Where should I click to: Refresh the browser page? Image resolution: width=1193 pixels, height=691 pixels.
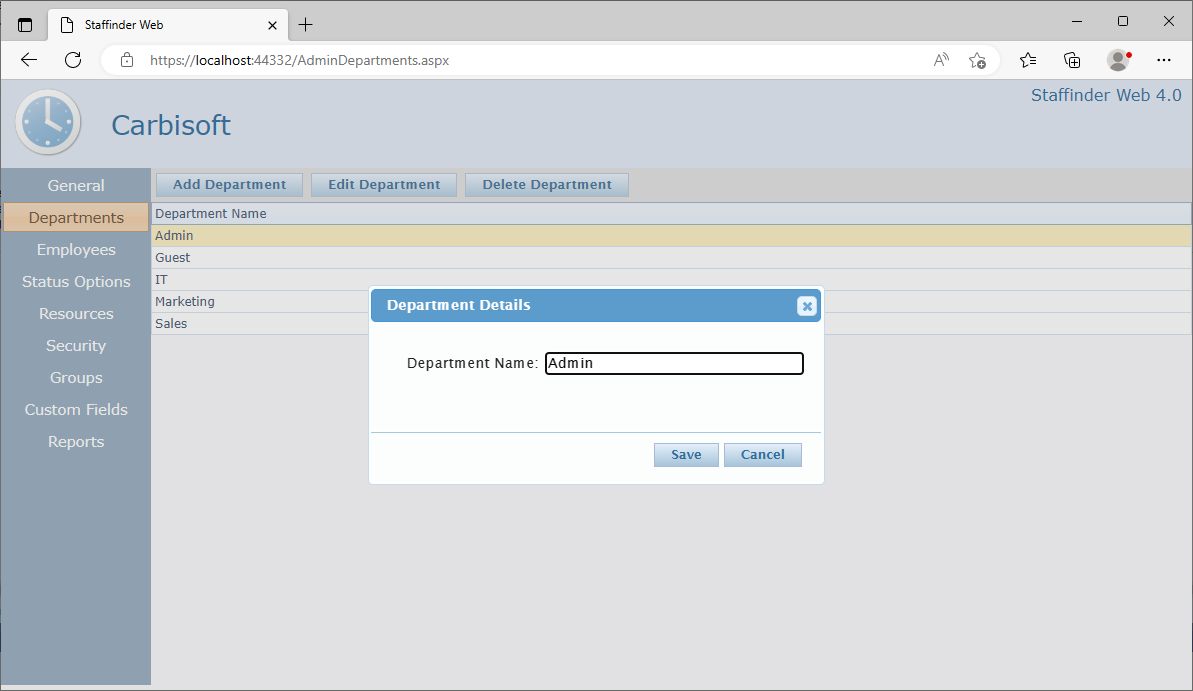(x=73, y=60)
